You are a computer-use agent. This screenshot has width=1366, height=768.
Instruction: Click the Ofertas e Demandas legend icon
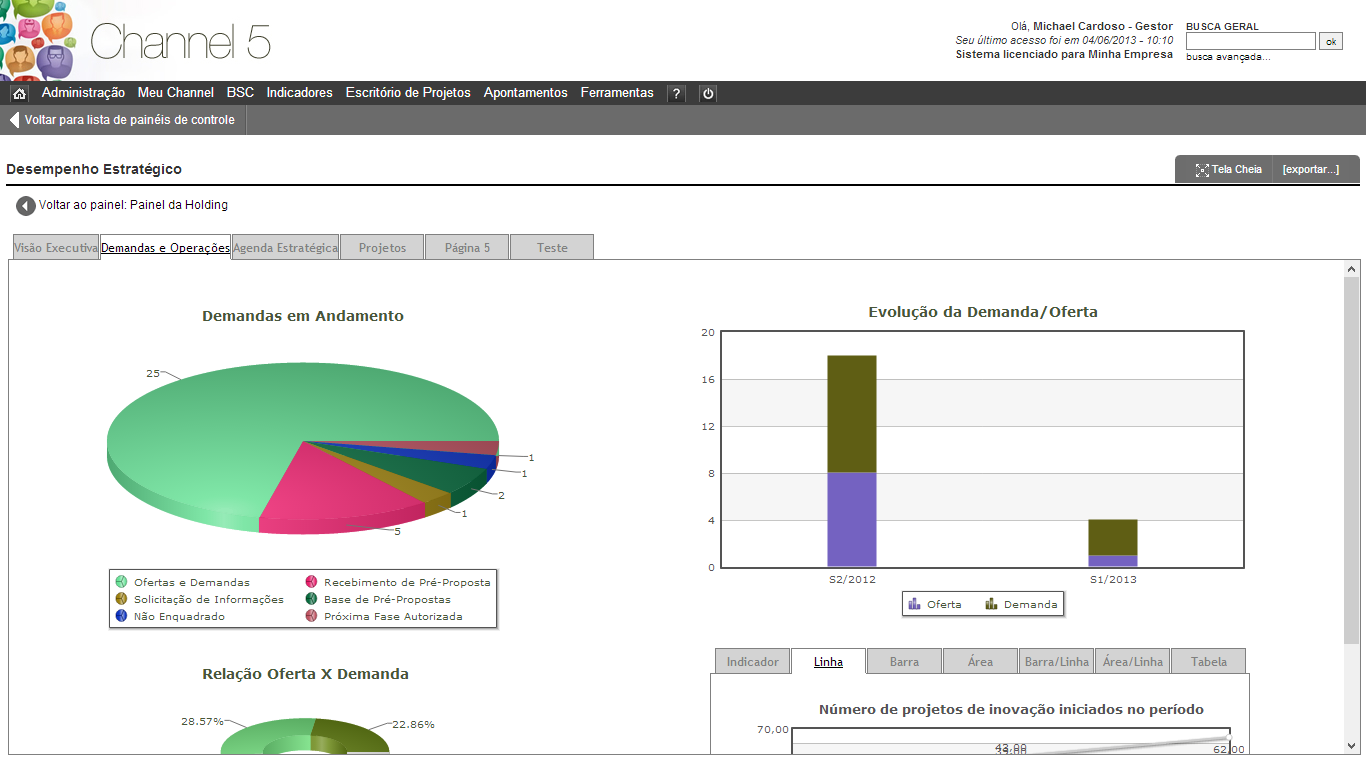coord(121,582)
